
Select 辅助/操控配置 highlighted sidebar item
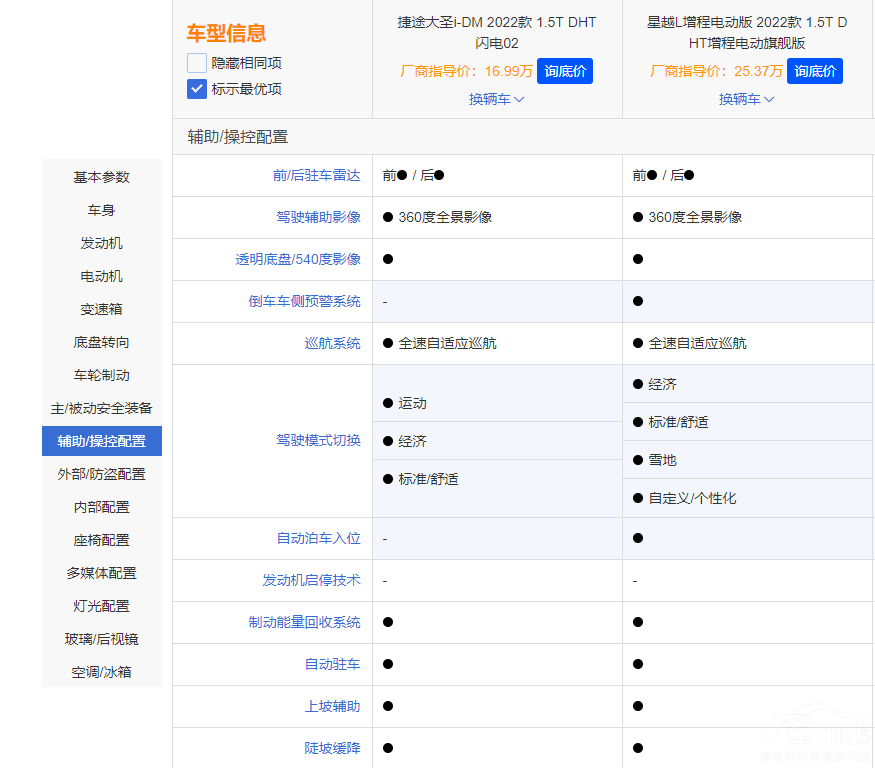[x=101, y=441]
